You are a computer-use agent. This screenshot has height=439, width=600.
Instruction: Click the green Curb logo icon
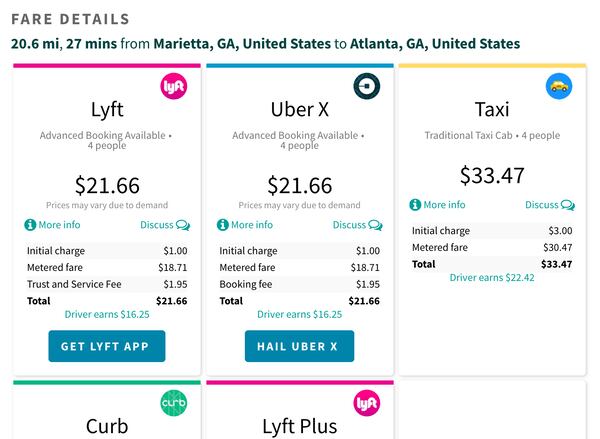click(174, 404)
